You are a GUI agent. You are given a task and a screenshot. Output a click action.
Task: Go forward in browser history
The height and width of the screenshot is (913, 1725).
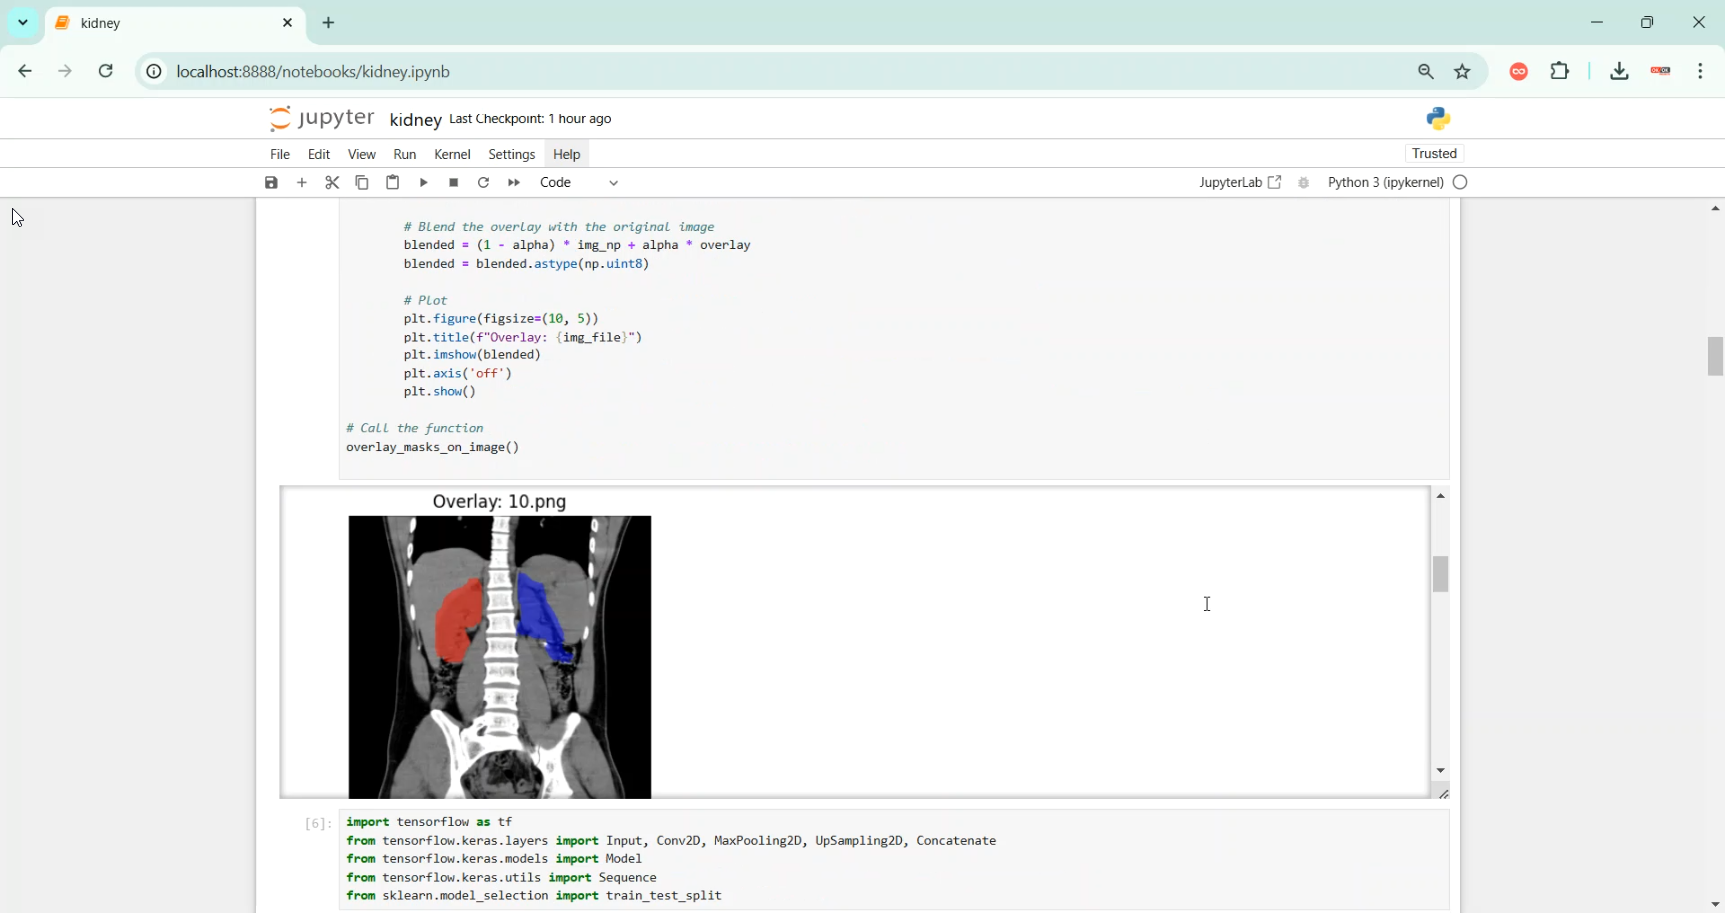point(66,72)
